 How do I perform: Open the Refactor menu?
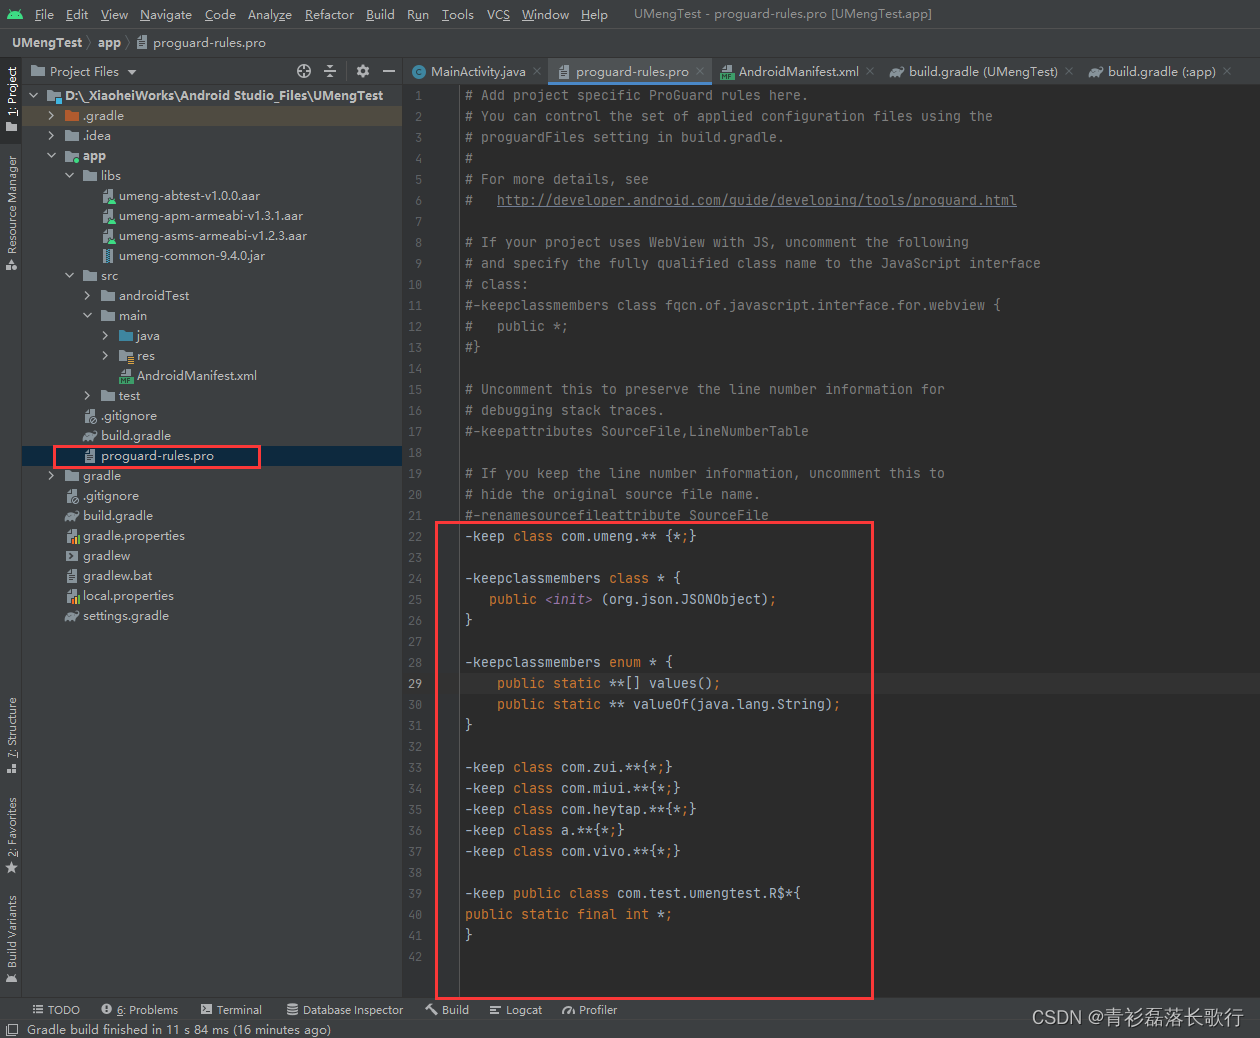click(x=329, y=14)
